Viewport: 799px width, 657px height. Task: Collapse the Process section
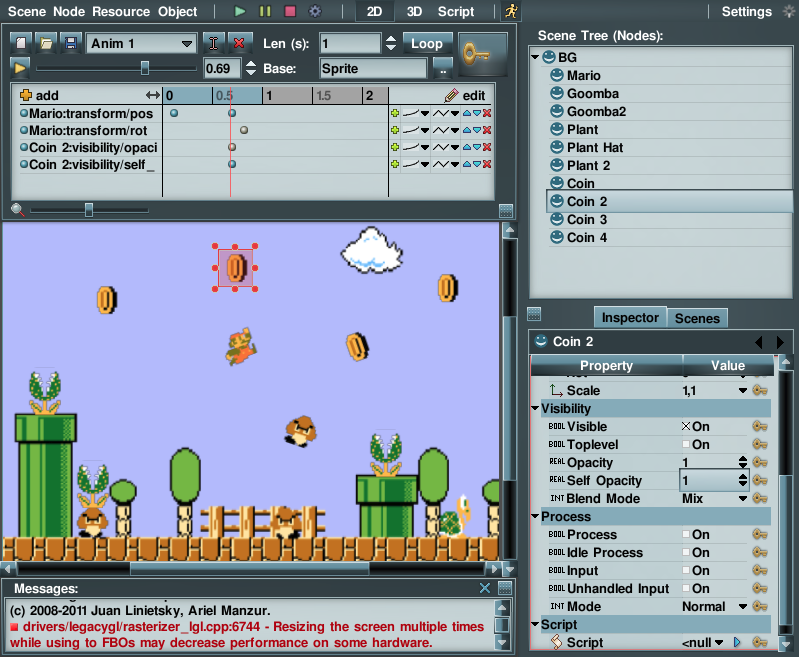tap(535, 516)
